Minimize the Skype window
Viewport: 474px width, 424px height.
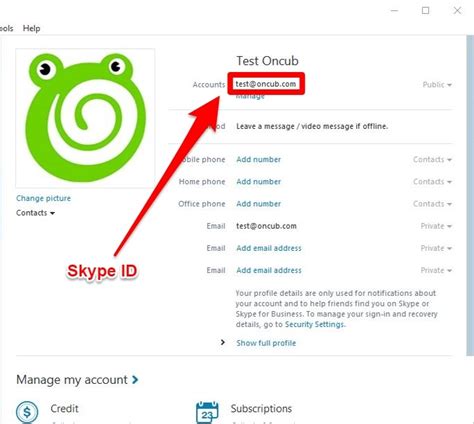point(394,11)
